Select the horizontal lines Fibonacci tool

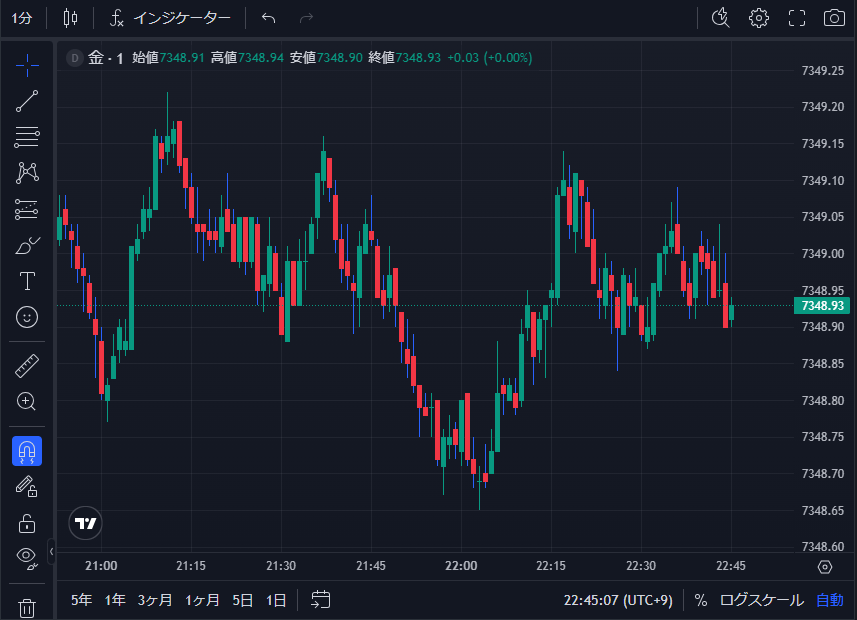click(27, 137)
